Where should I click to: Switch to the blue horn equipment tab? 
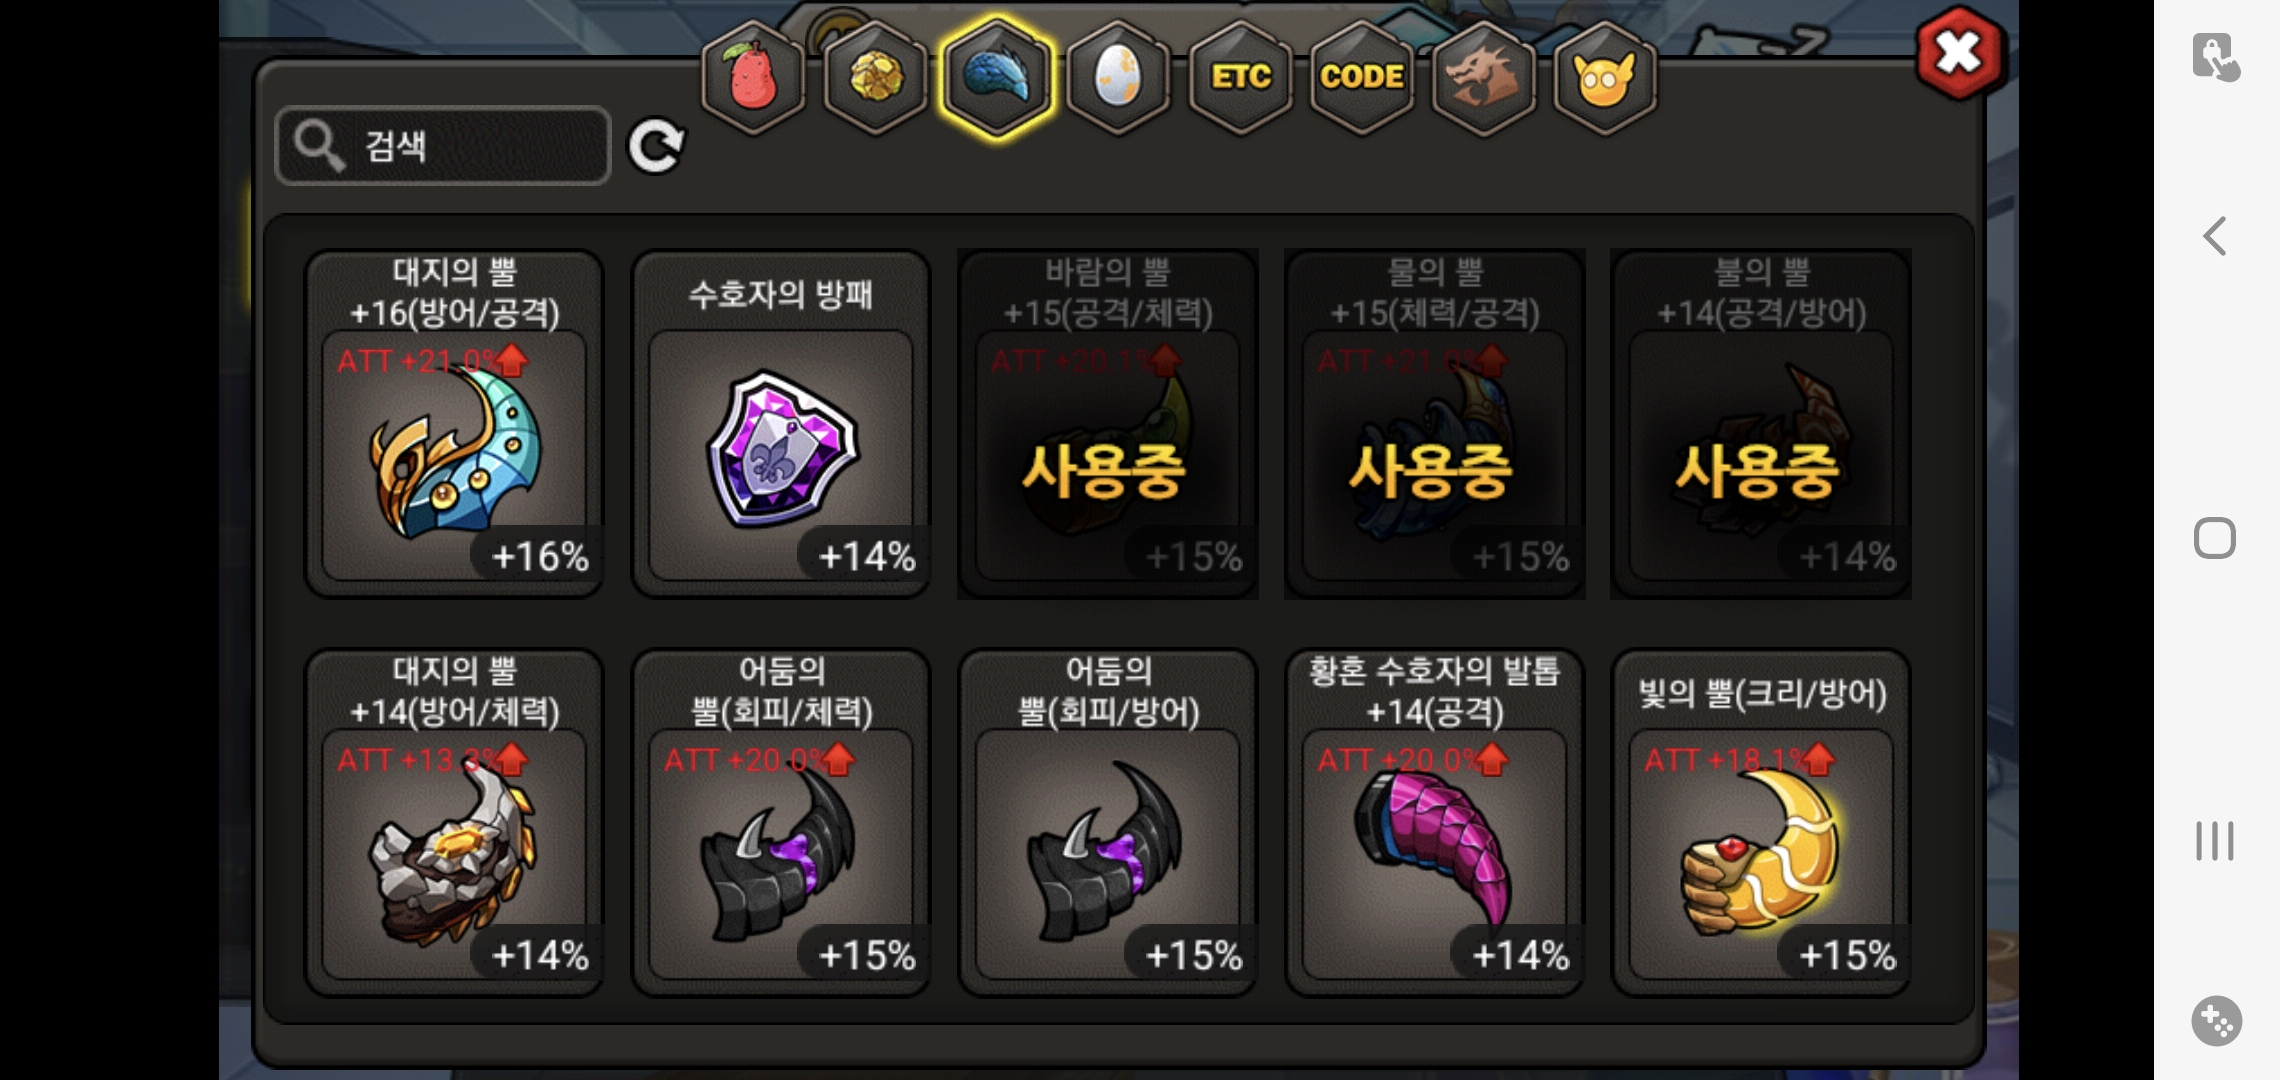pos(997,77)
